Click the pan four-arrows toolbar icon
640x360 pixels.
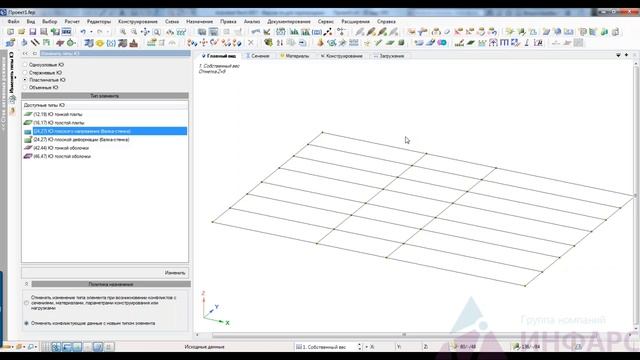tap(145, 31)
